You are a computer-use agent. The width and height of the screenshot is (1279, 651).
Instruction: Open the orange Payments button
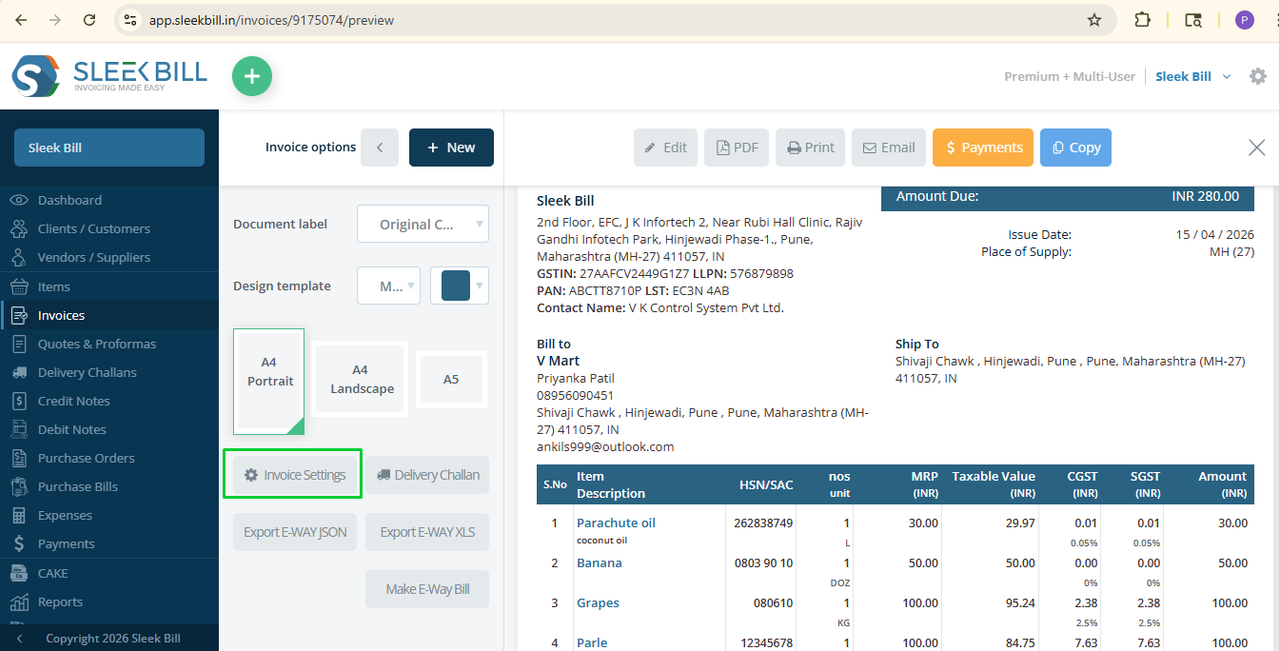983,147
